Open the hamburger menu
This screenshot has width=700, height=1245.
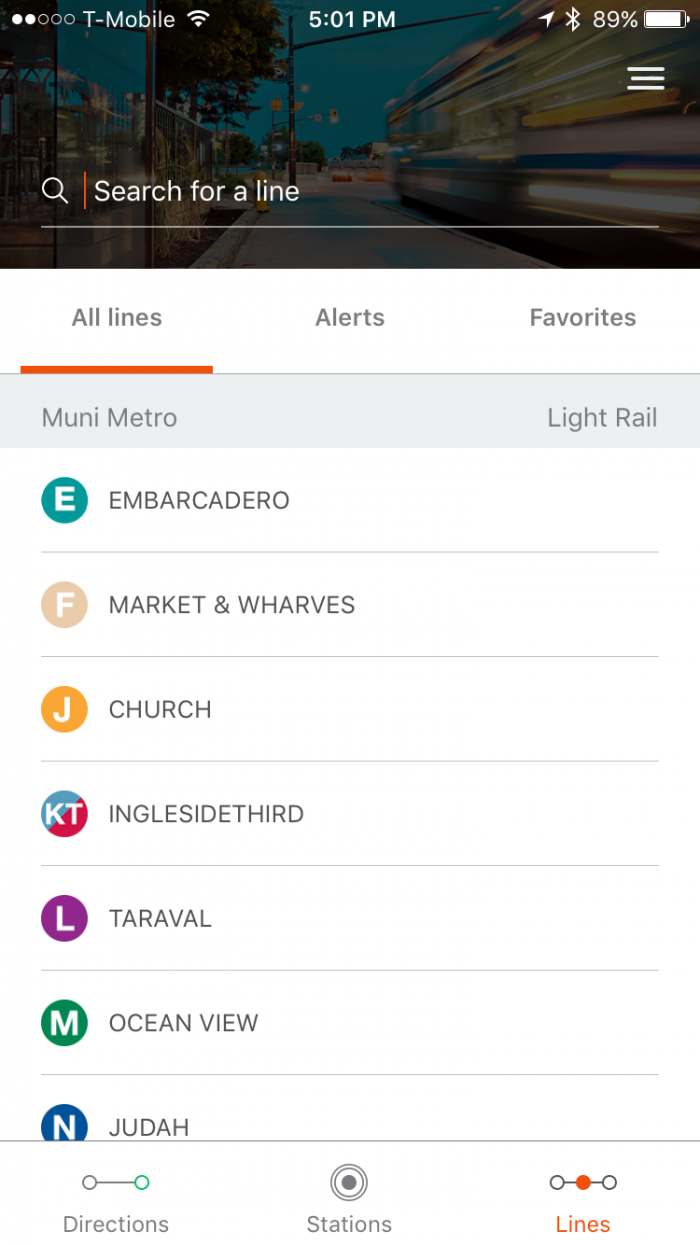(x=646, y=78)
